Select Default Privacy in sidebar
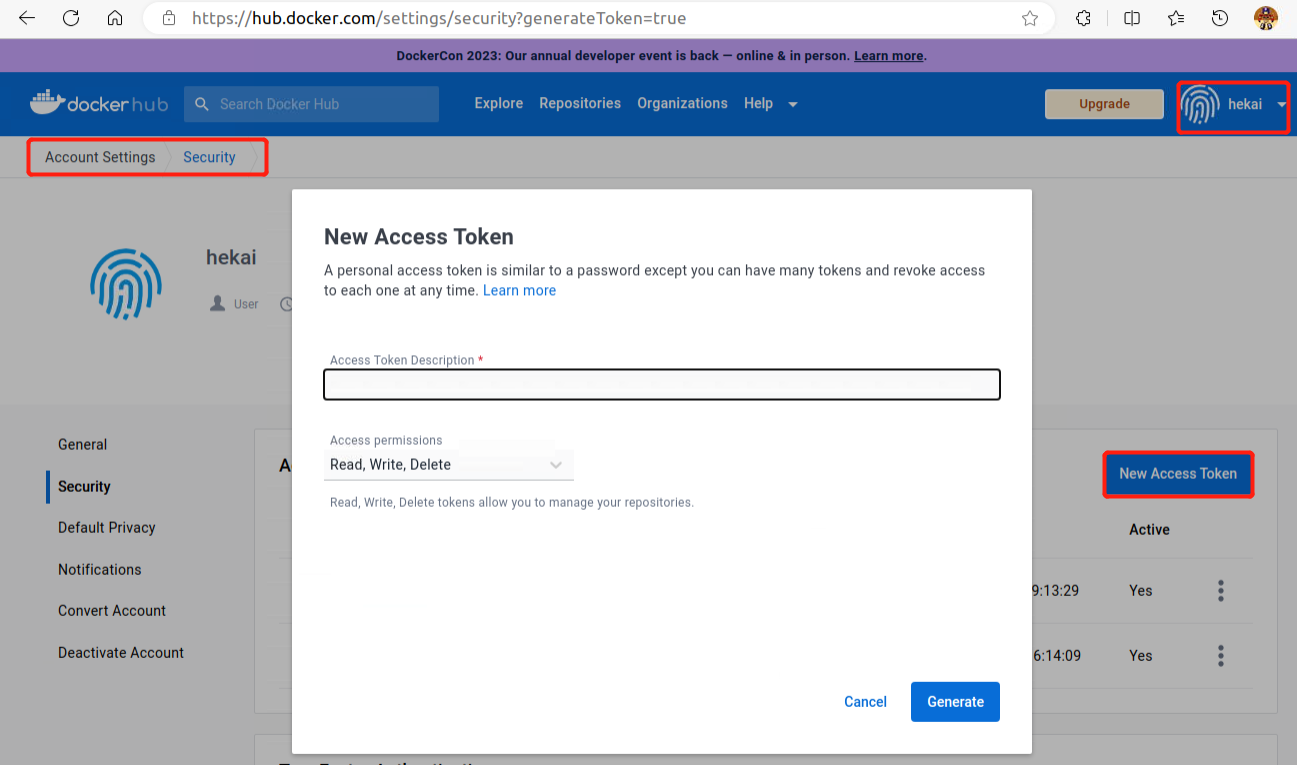 [107, 528]
